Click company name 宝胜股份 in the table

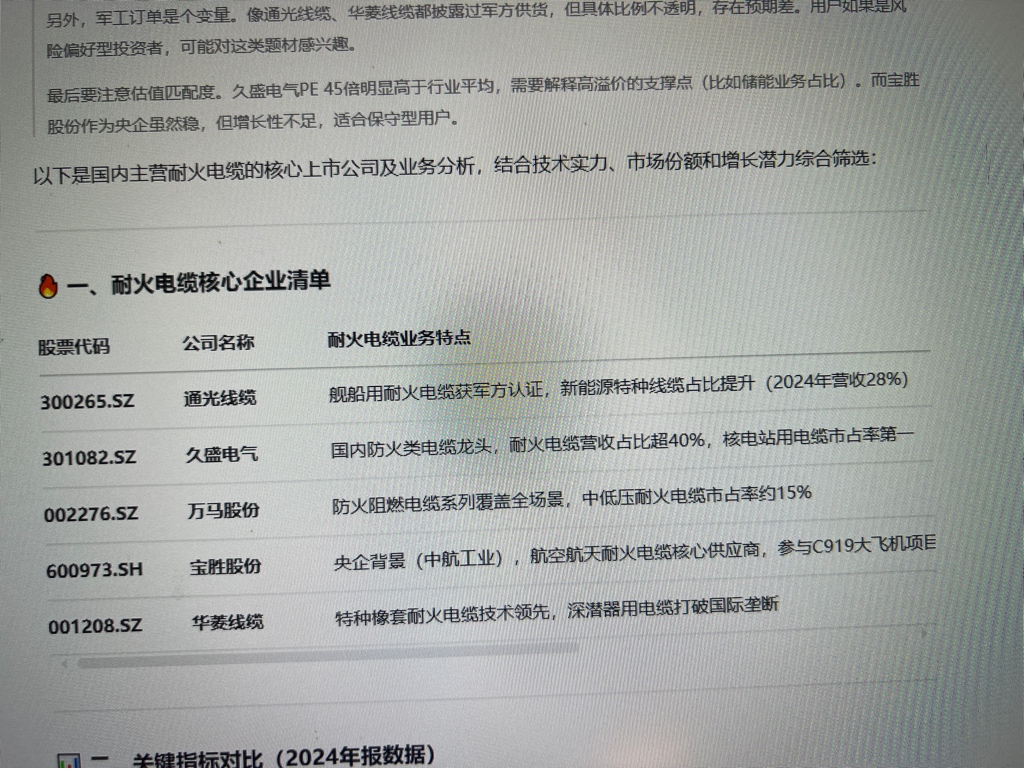226,566
